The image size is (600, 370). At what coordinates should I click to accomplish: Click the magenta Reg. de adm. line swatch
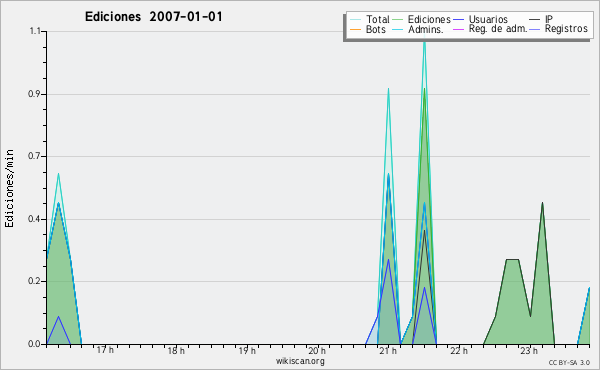(x=458, y=29)
